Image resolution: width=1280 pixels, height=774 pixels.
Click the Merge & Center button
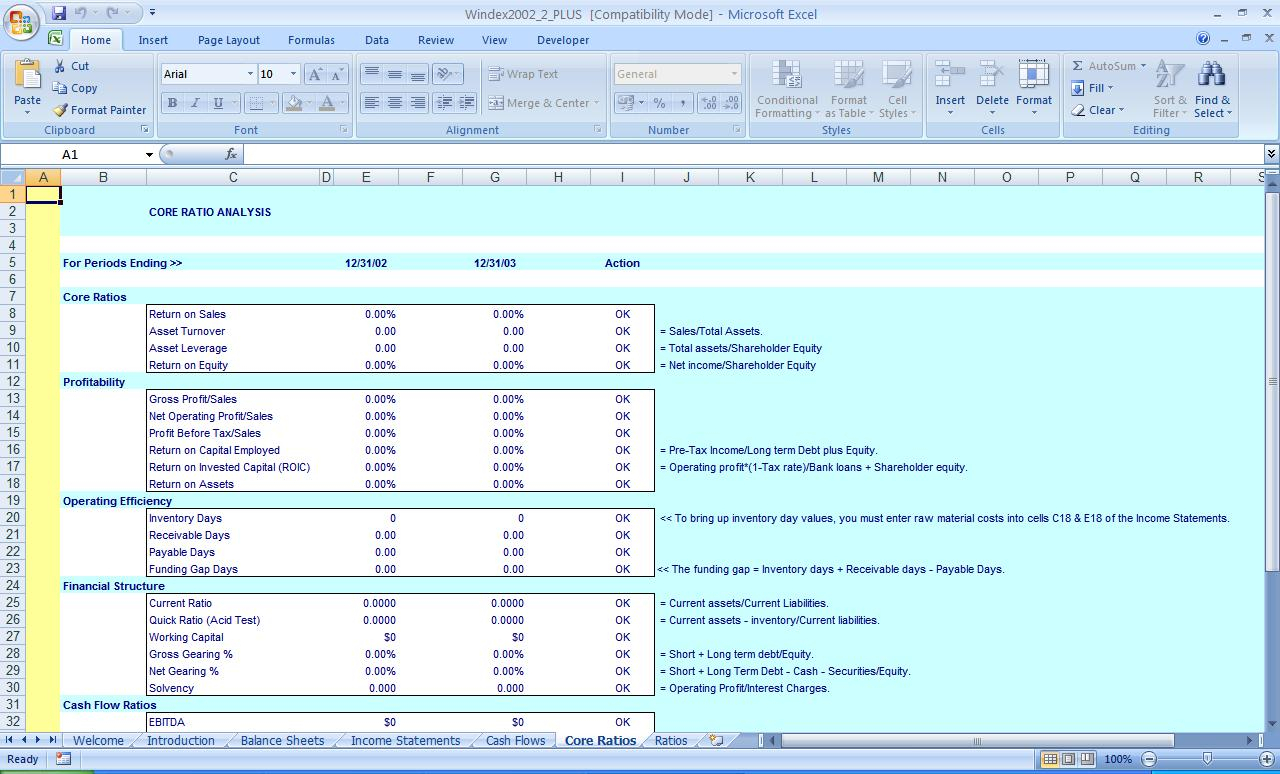tap(543, 103)
